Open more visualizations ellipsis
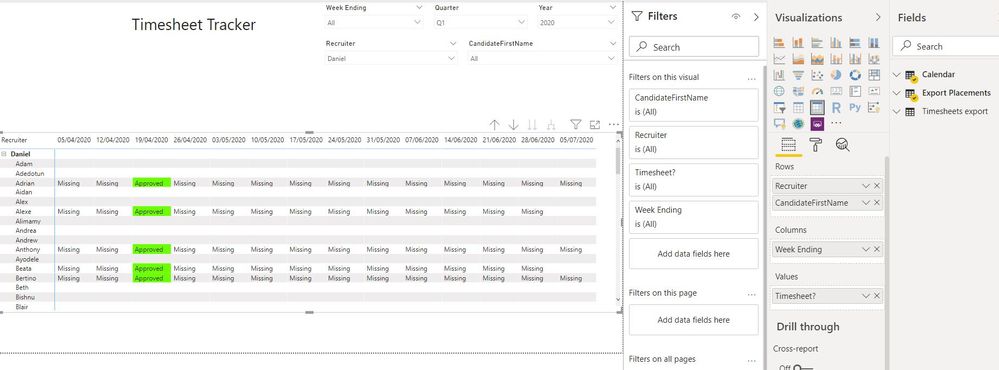The width and height of the screenshot is (999, 370). [x=836, y=123]
